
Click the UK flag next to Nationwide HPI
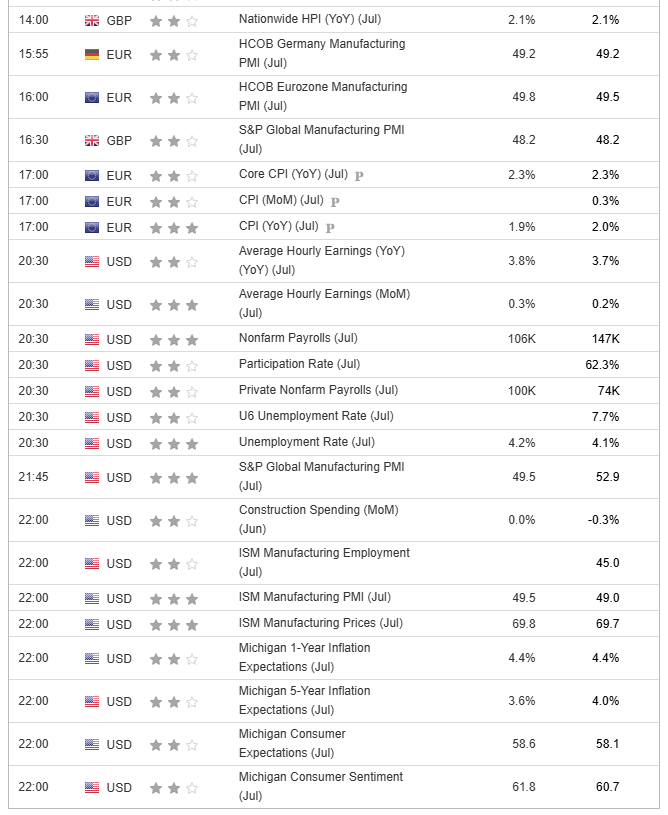coord(91,21)
